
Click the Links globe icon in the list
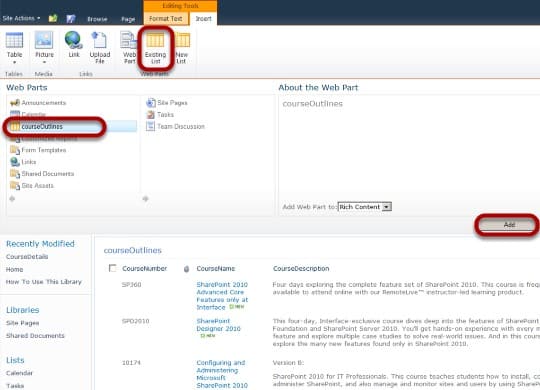[15, 162]
